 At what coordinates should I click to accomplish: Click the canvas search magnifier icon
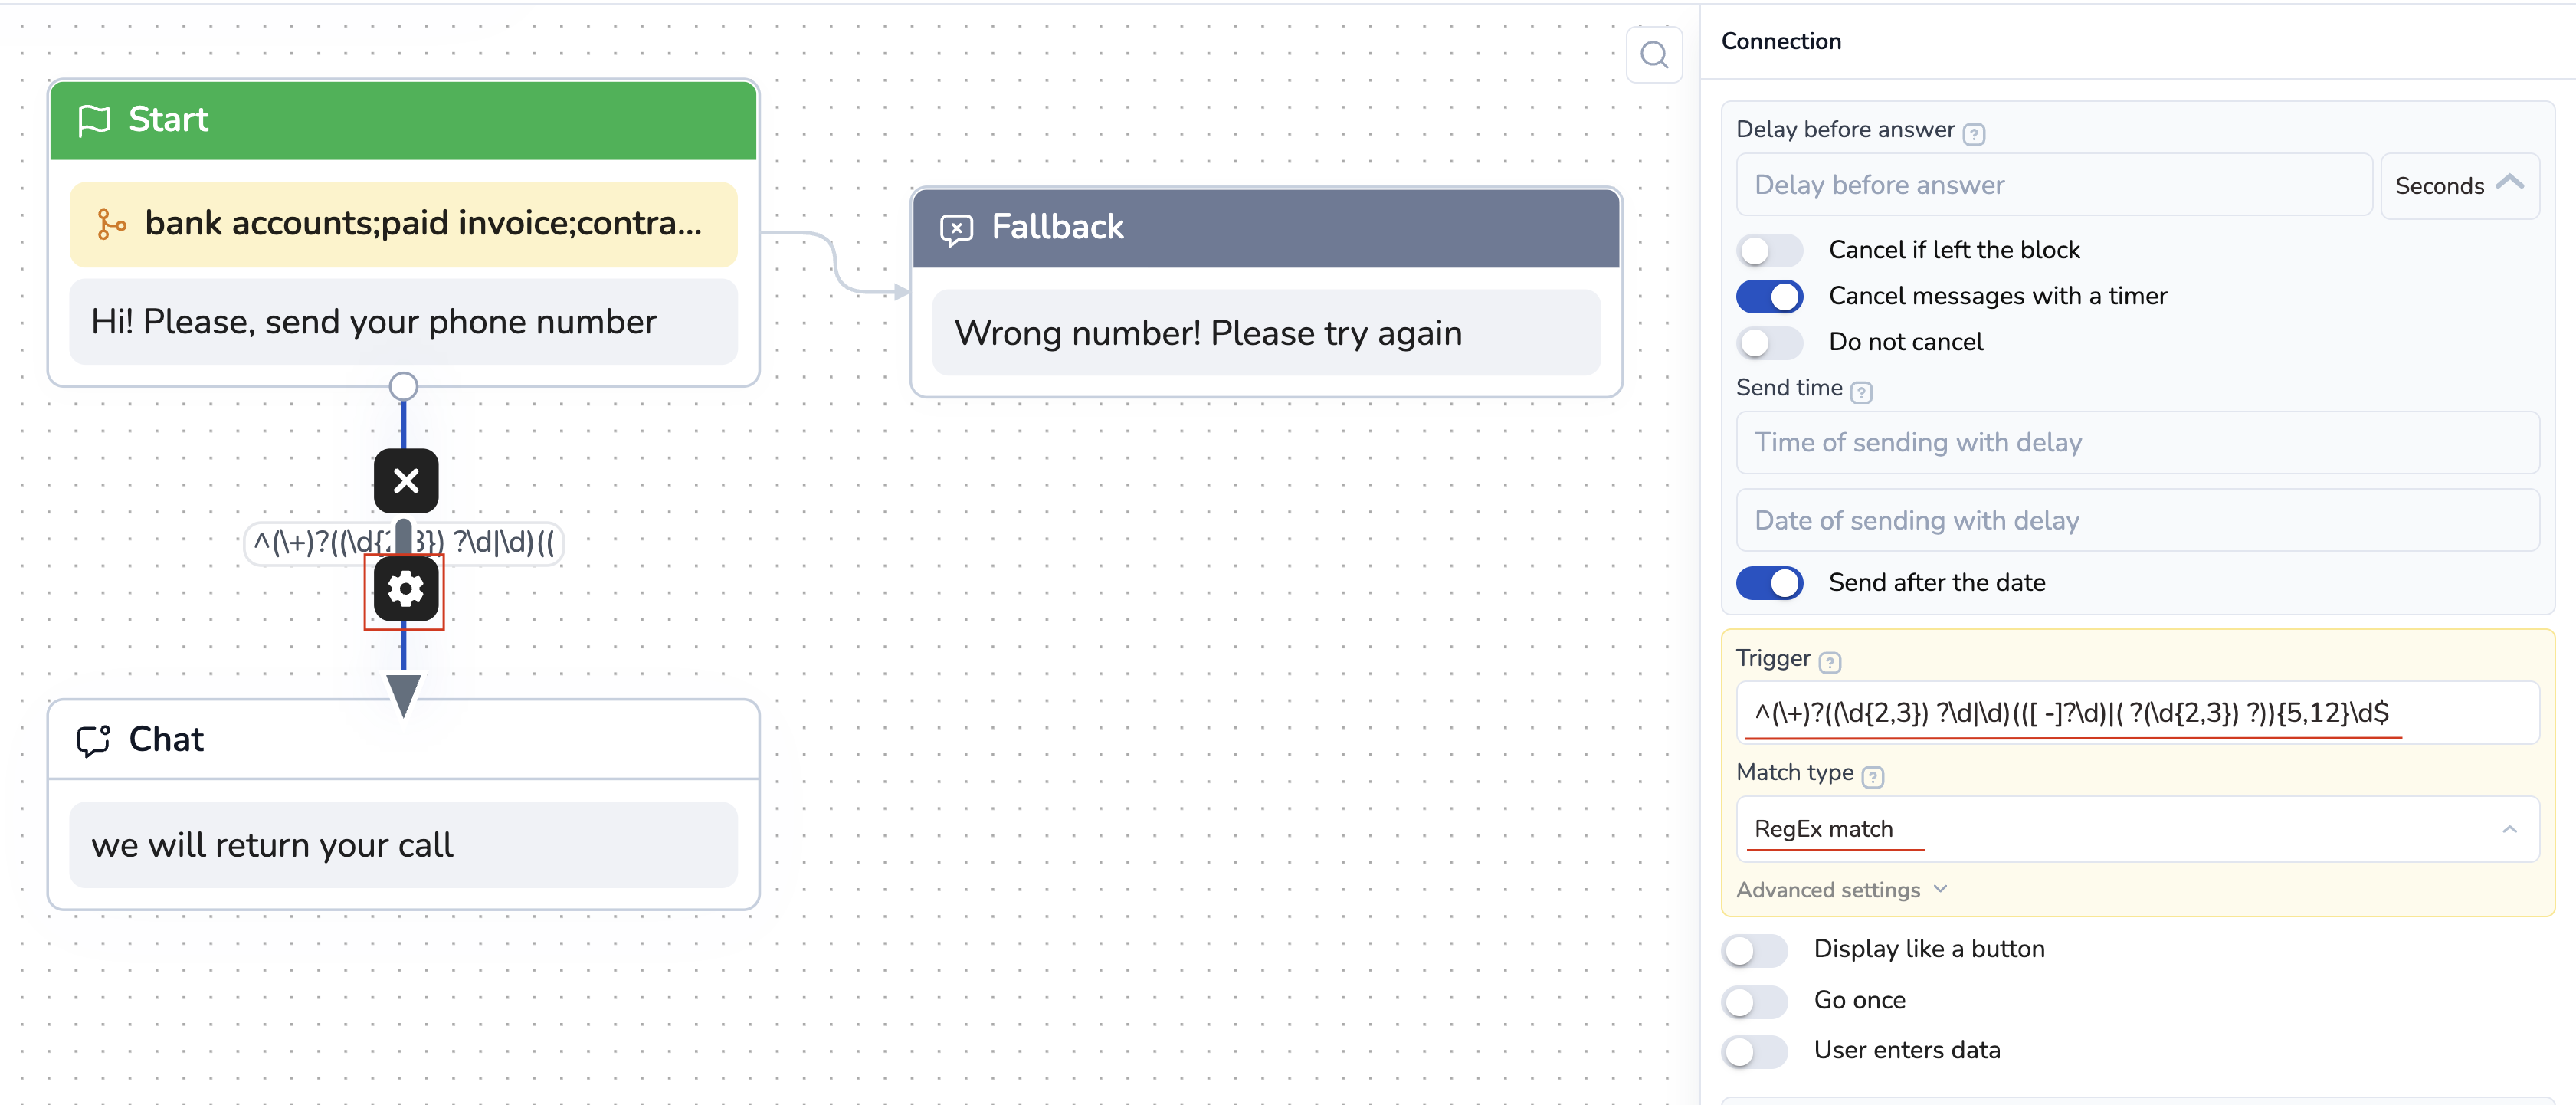[x=1654, y=55]
